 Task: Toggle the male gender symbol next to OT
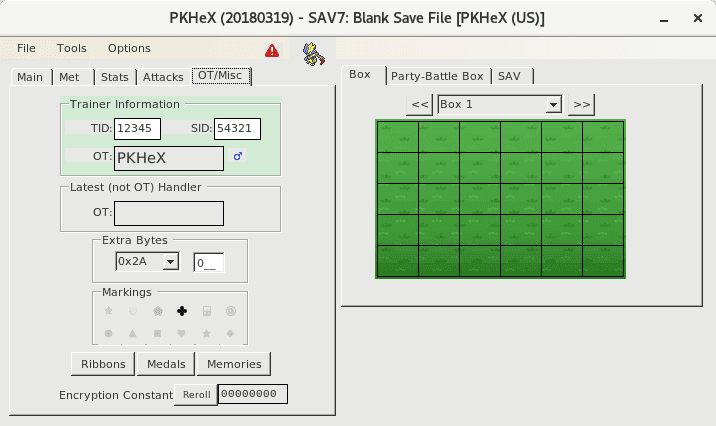tap(237, 156)
